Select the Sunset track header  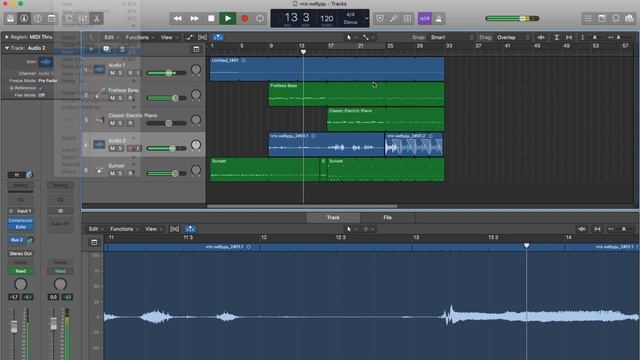tap(144, 169)
